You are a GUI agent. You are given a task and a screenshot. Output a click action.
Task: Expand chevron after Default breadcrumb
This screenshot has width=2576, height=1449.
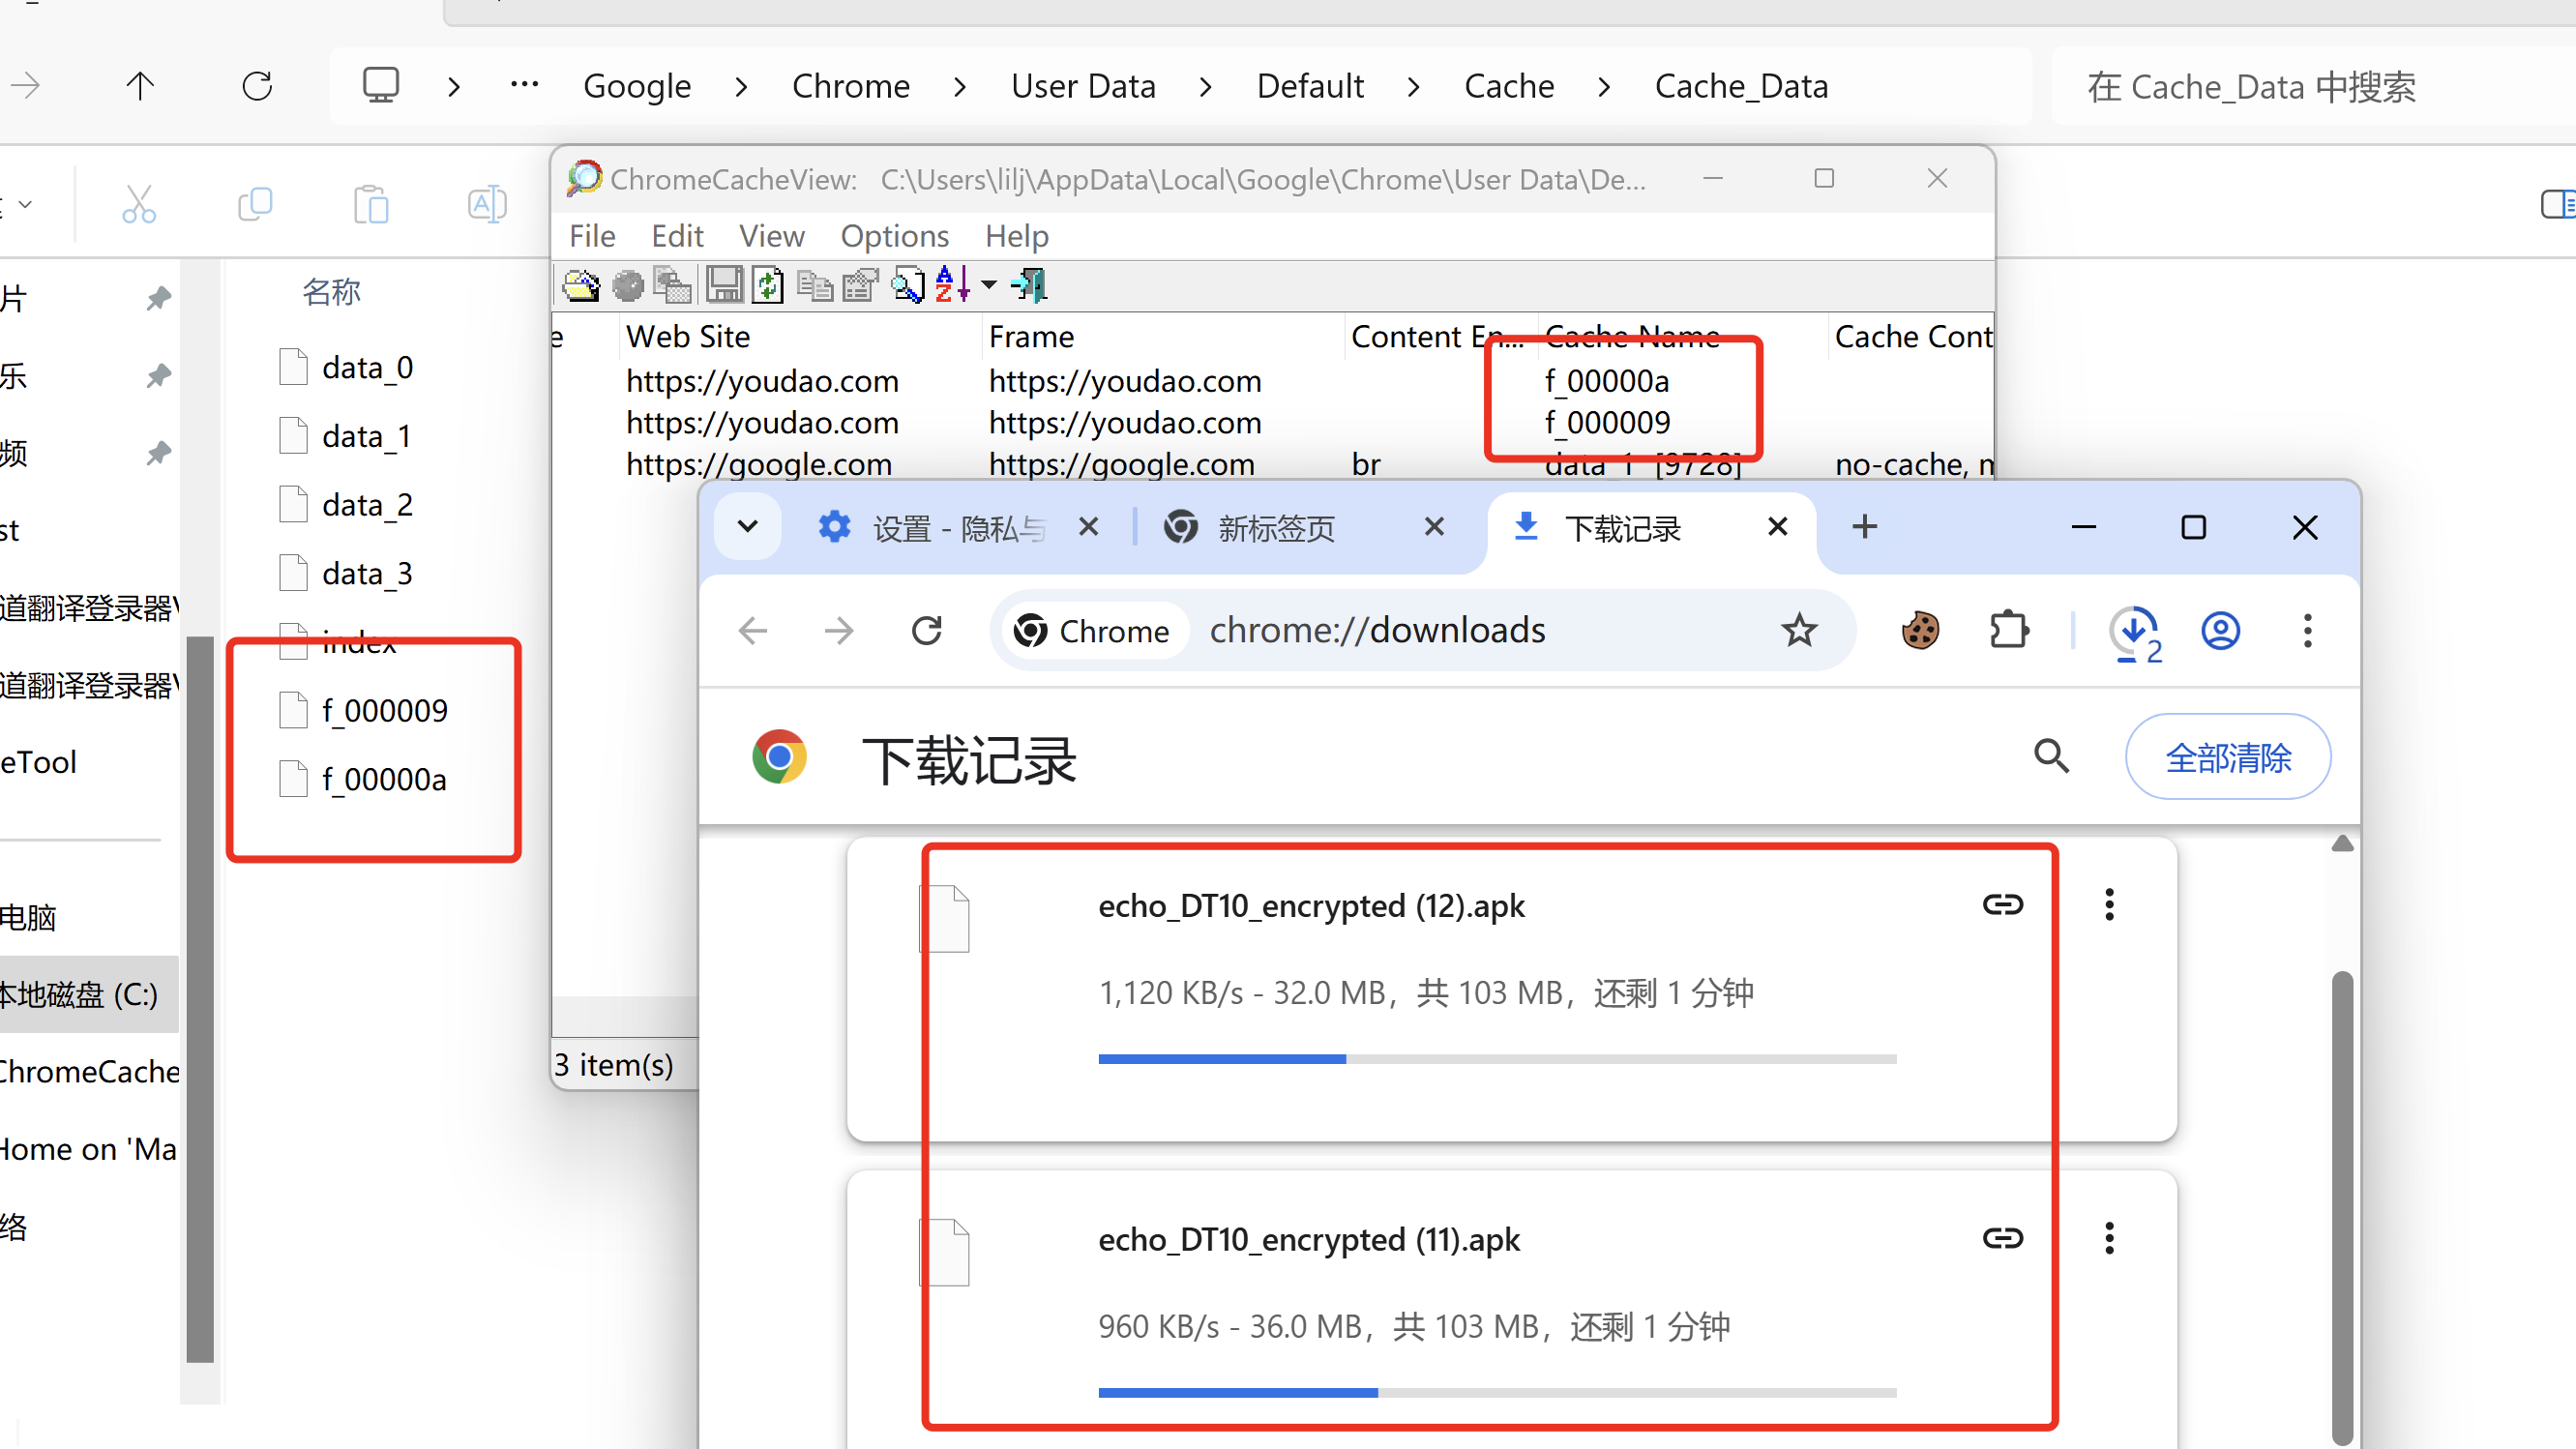[1413, 87]
